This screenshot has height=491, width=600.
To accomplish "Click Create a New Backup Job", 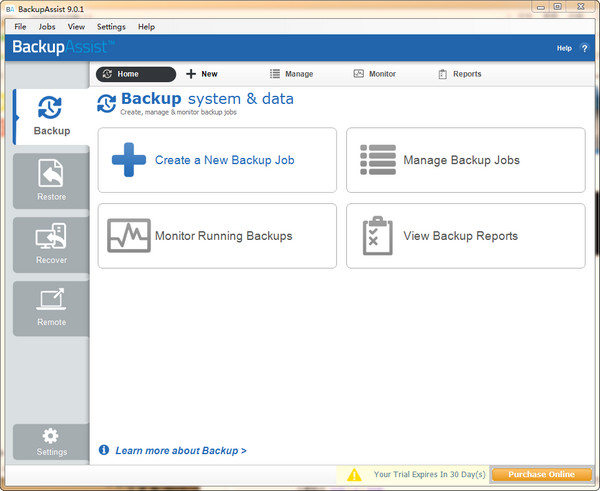I will pyautogui.click(x=217, y=160).
